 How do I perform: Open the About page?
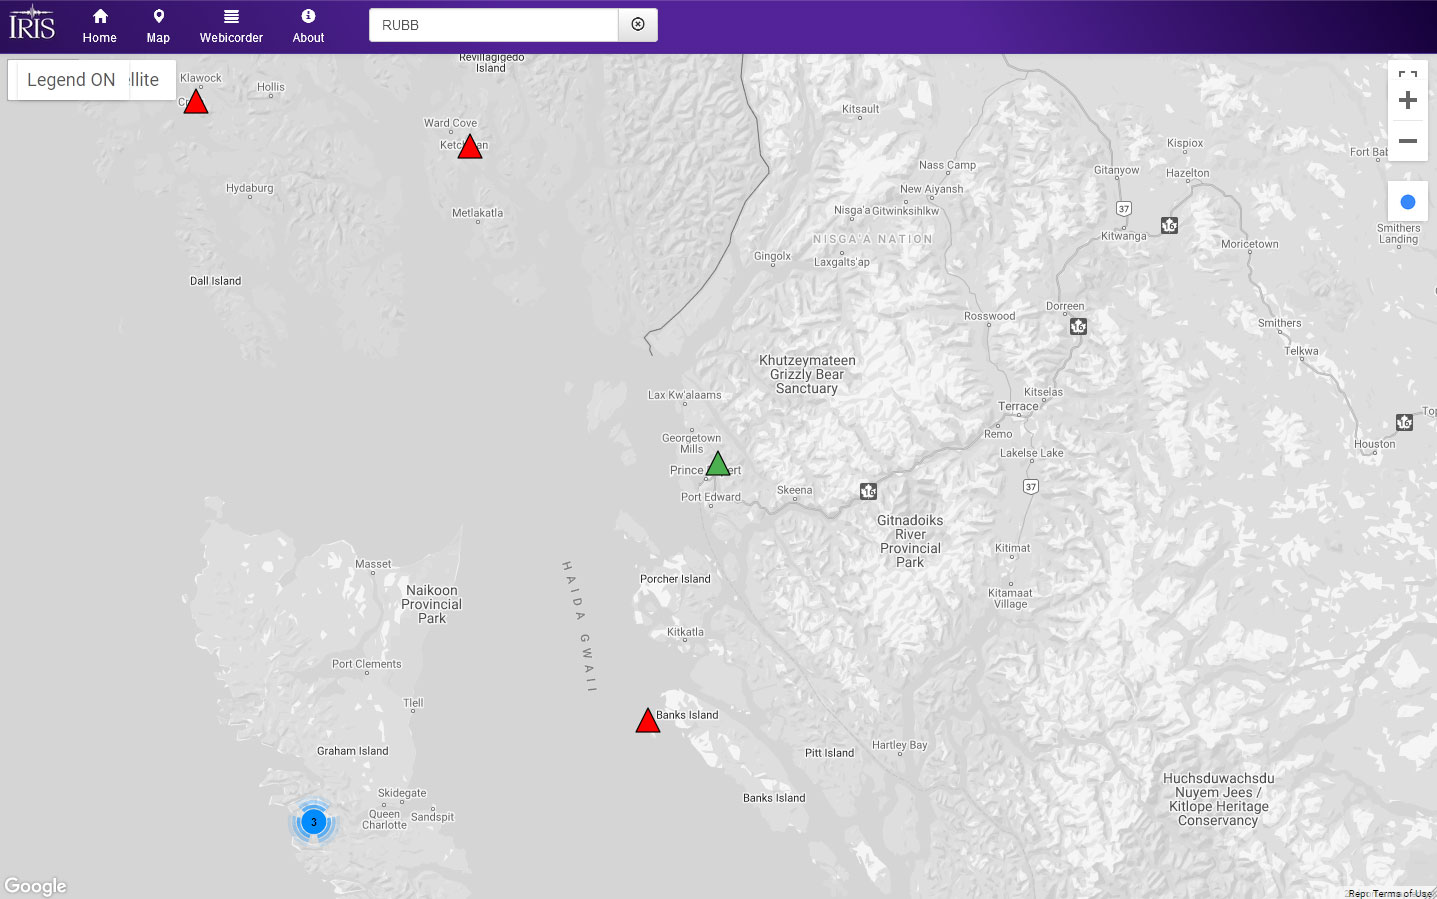[x=308, y=27]
